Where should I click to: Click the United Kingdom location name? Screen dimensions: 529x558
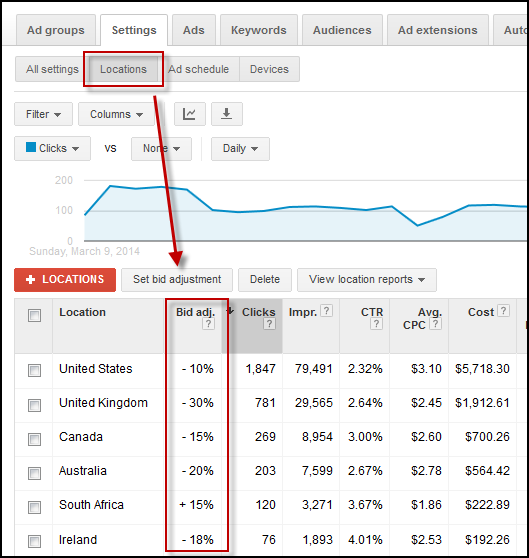[104, 403]
